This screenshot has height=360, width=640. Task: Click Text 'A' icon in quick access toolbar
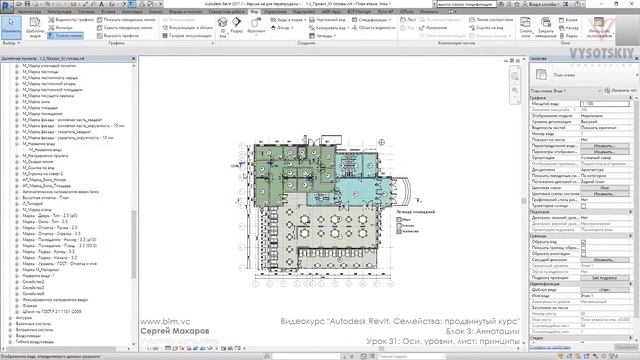[x=102, y=4]
